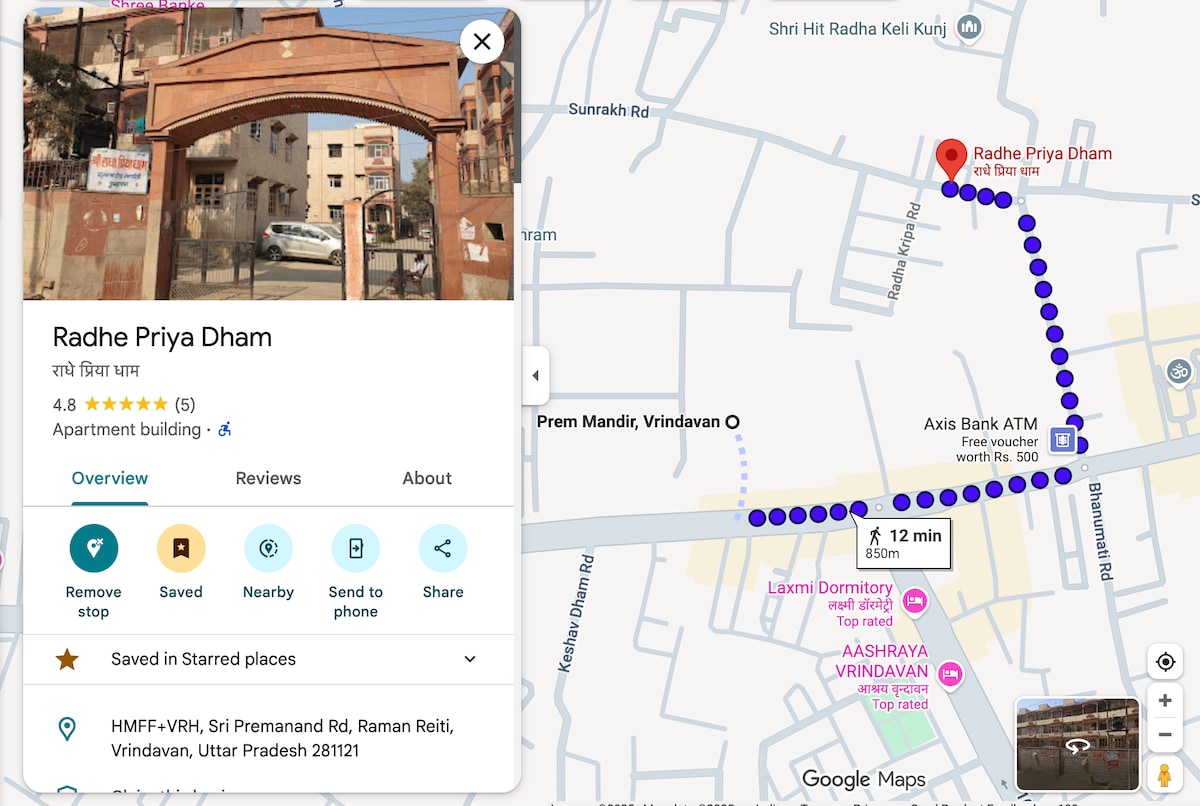Image resolution: width=1200 pixels, height=806 pixels.
Task: Zoom out on the map
Action: coord(1165,736)
